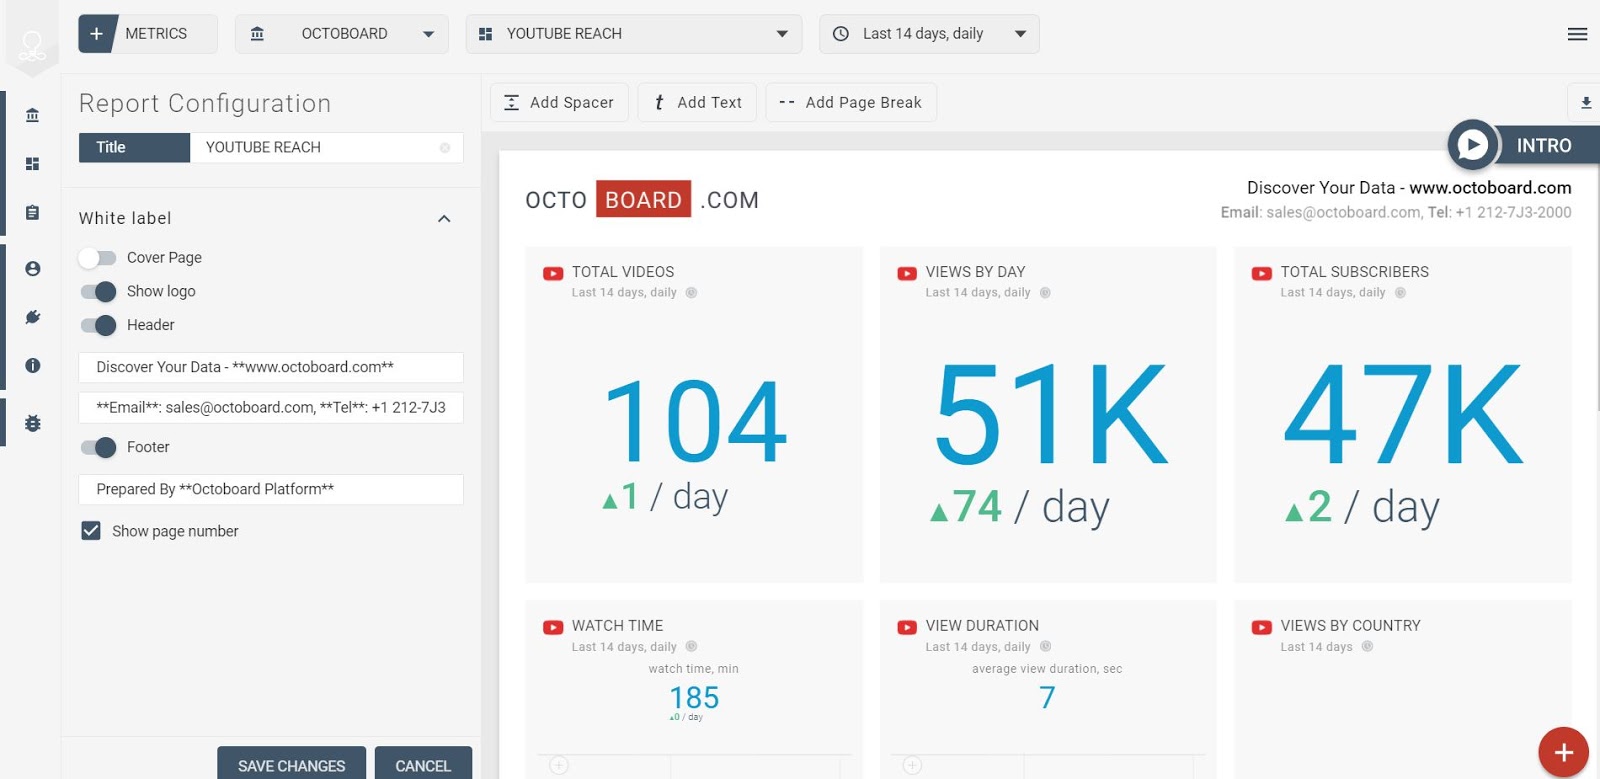Open the organization bank icon in sidebar
Image resolution: width=1600 pixels, height=779 pixels.
33,115
